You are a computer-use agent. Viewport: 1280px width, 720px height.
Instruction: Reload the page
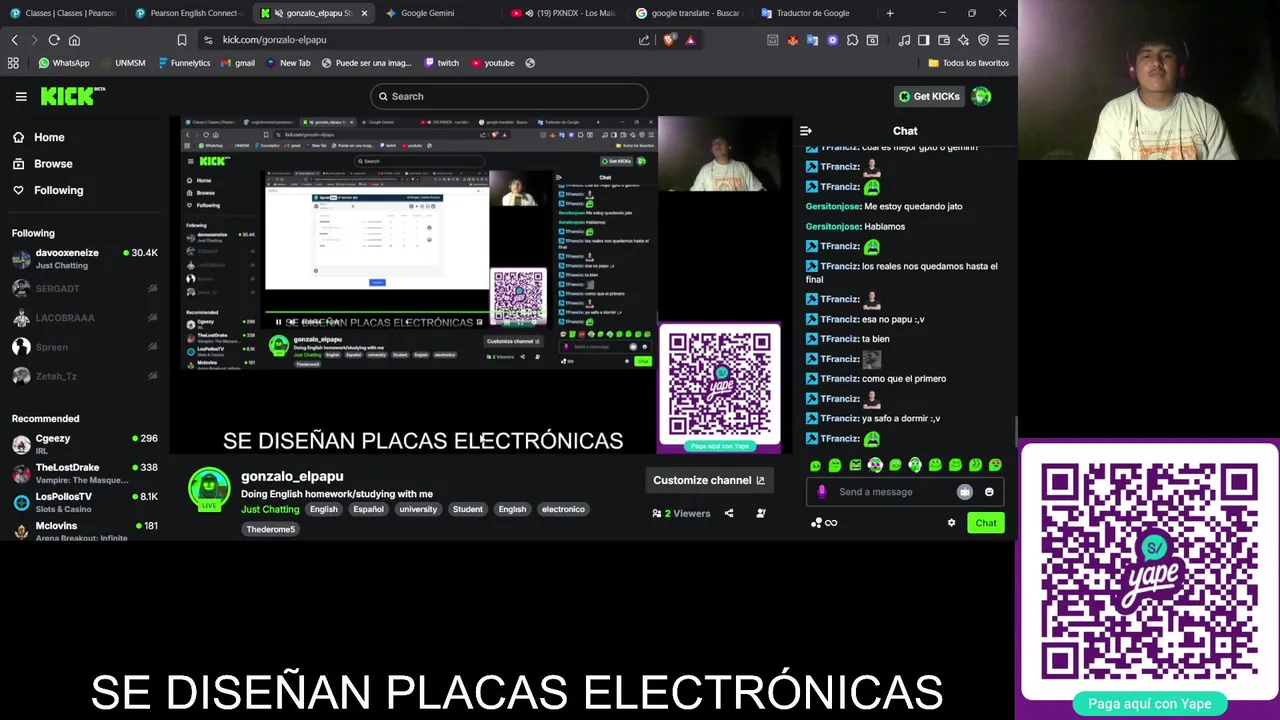click(x=54, y=40)
